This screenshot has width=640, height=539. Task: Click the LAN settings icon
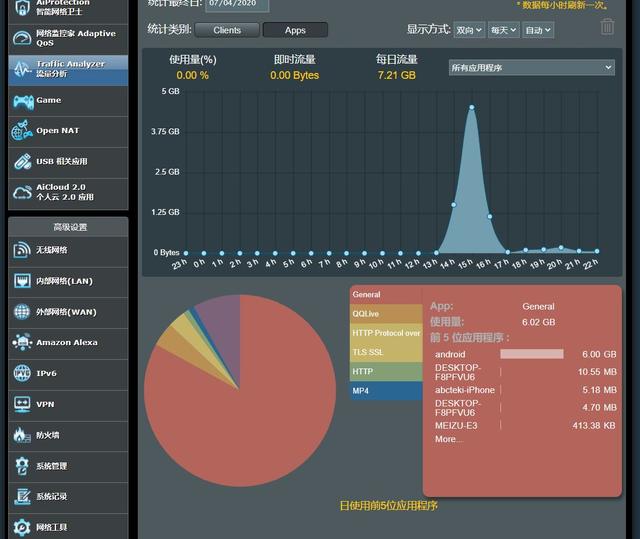tap(22, 281)
